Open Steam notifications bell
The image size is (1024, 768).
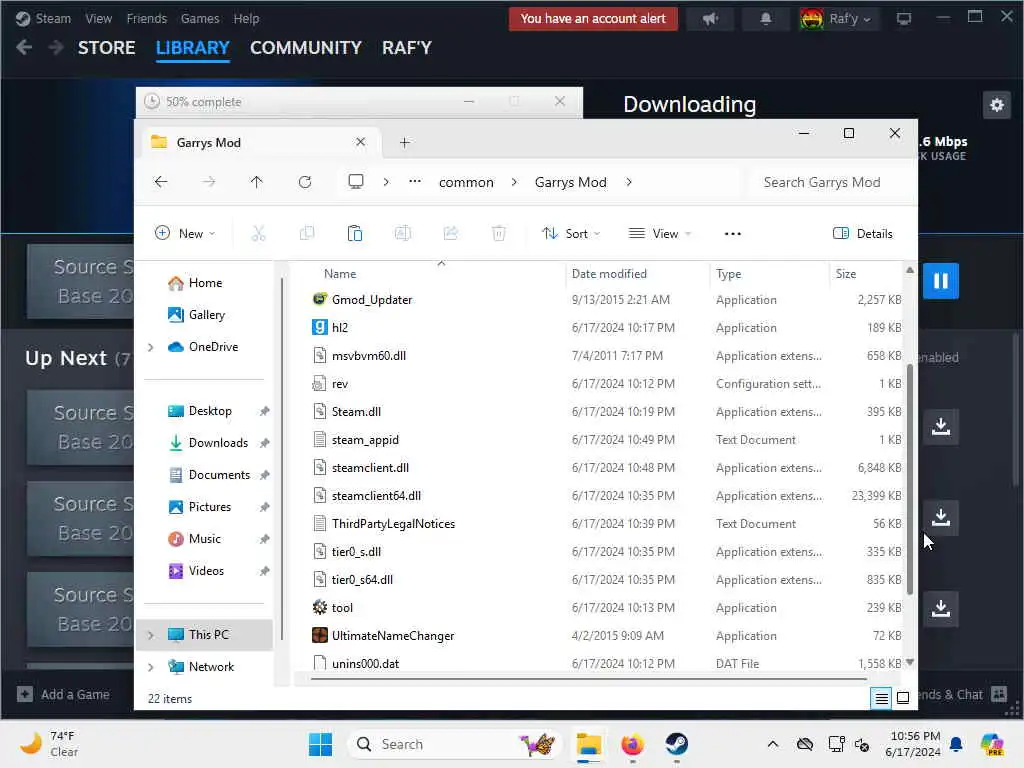(x=765, y=19)
